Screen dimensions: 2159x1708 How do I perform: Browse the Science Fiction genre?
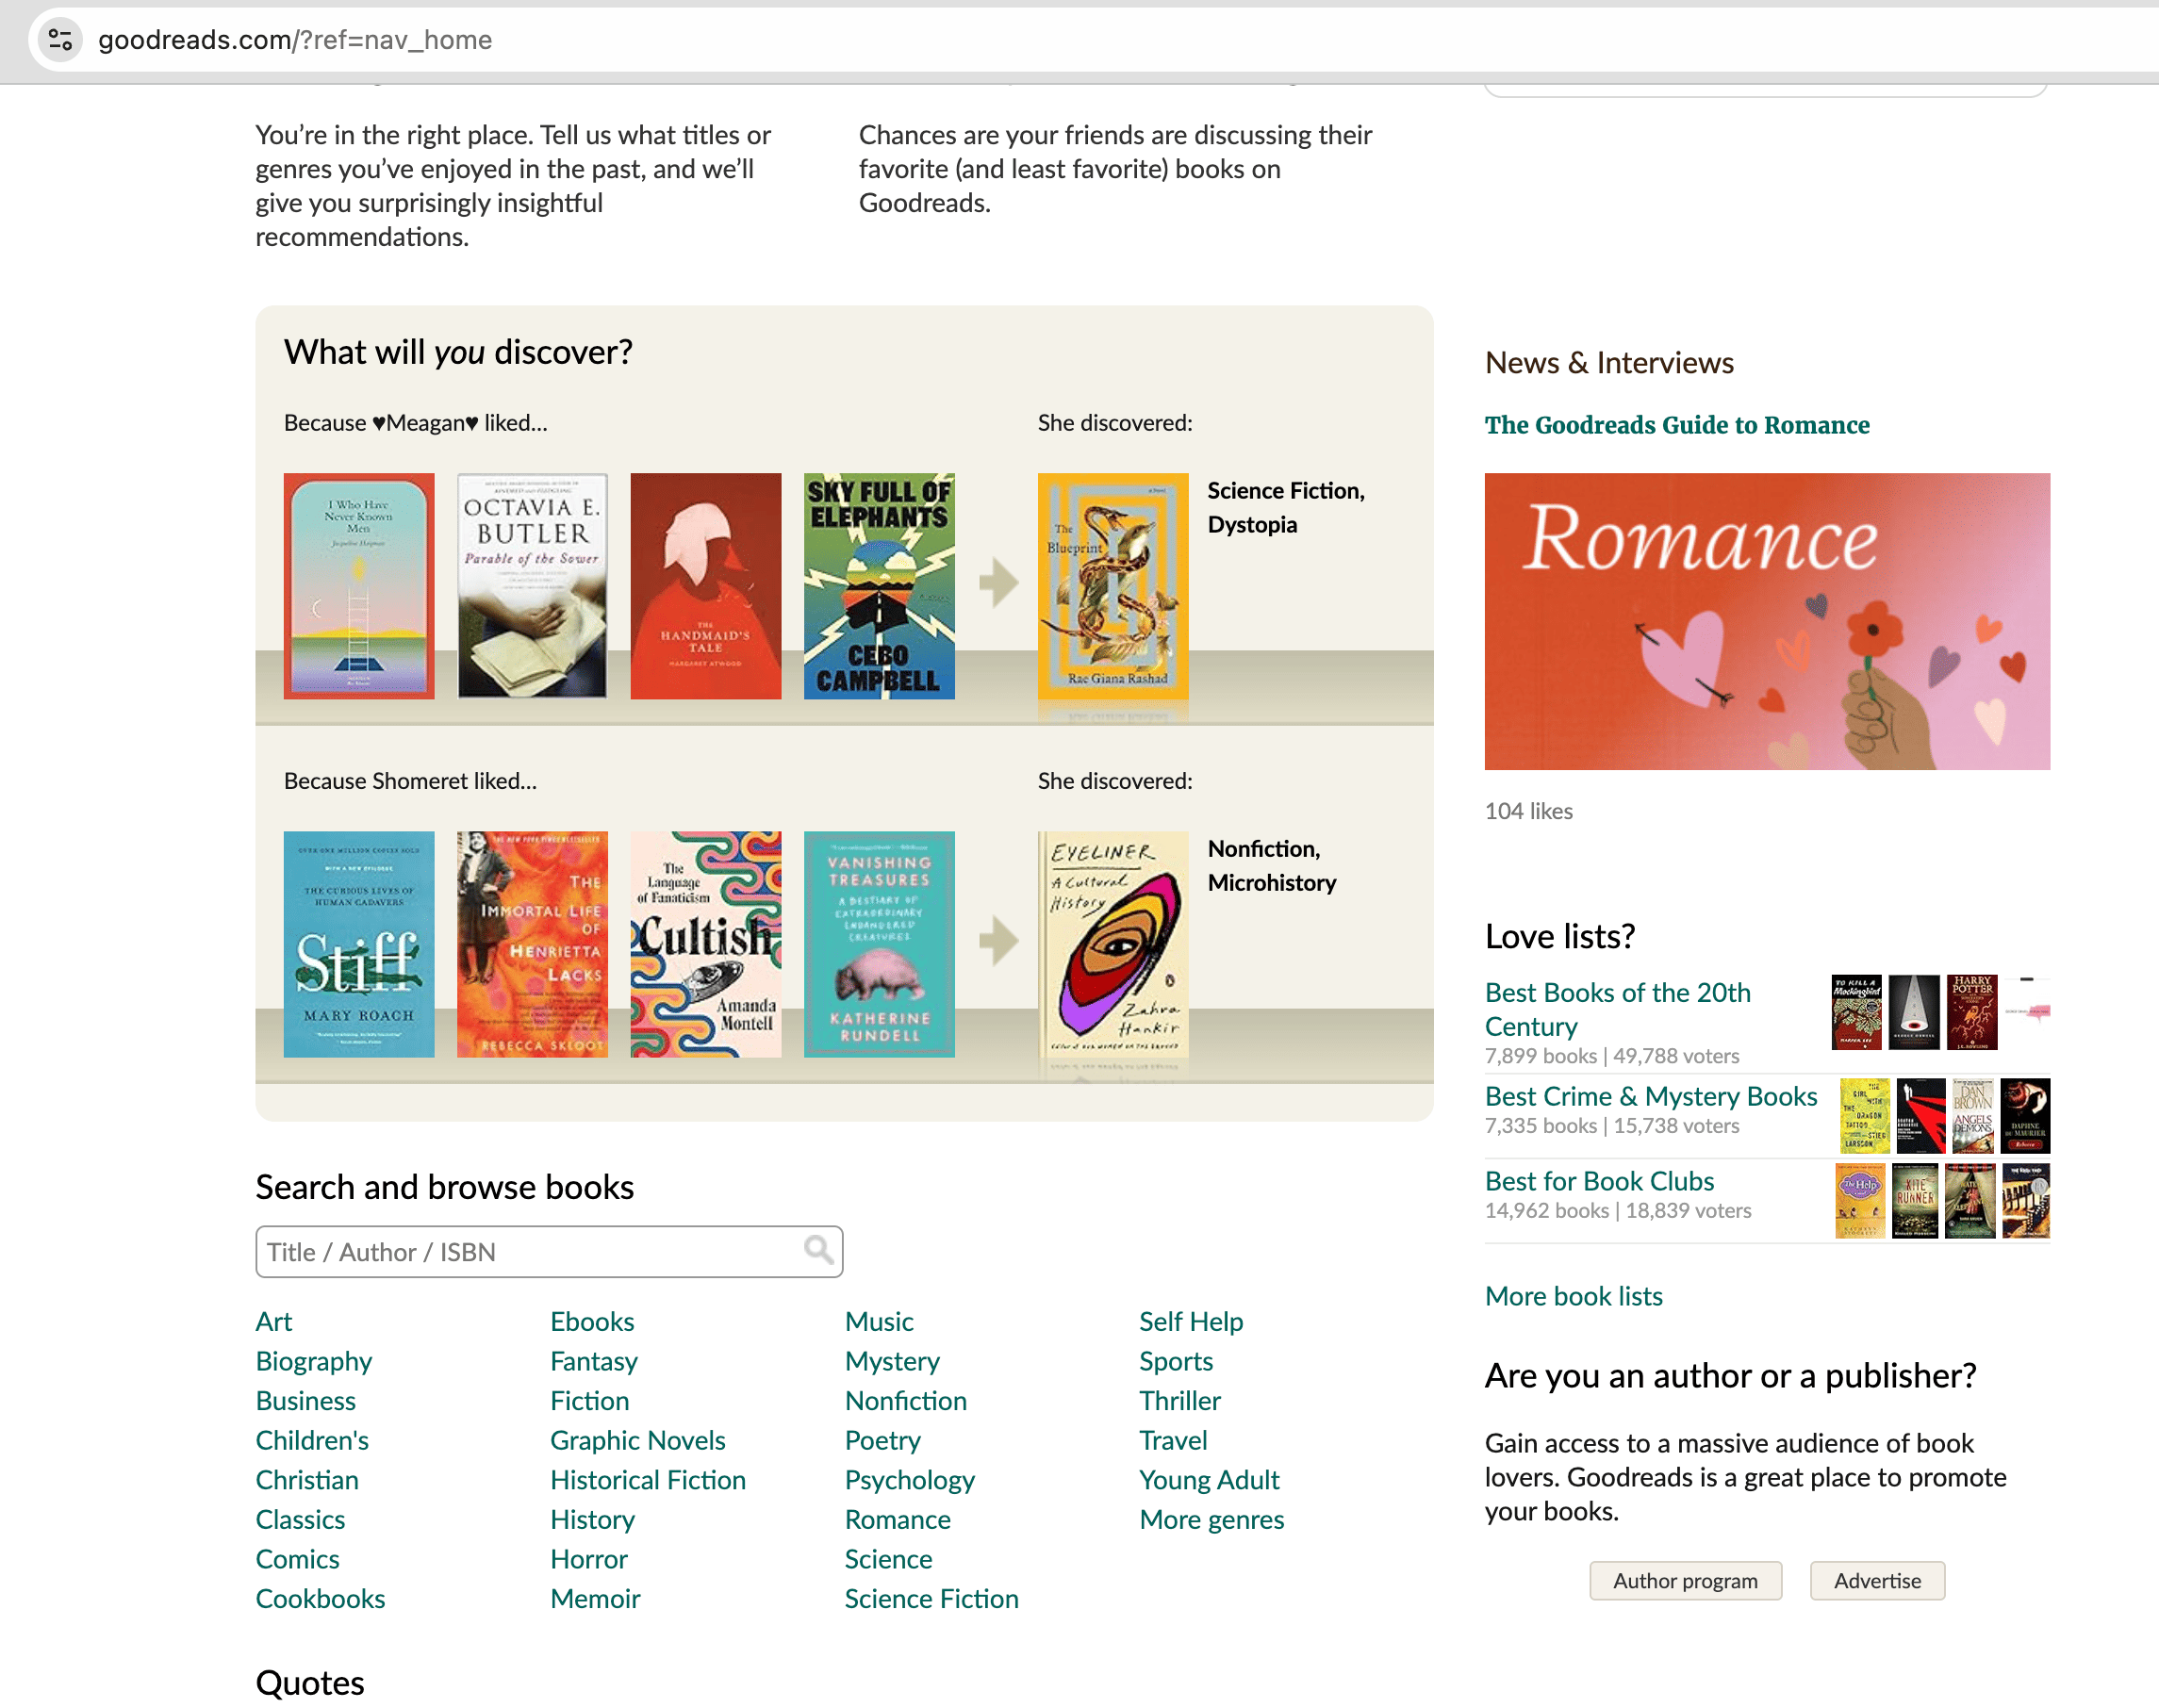click(930, 1598)
